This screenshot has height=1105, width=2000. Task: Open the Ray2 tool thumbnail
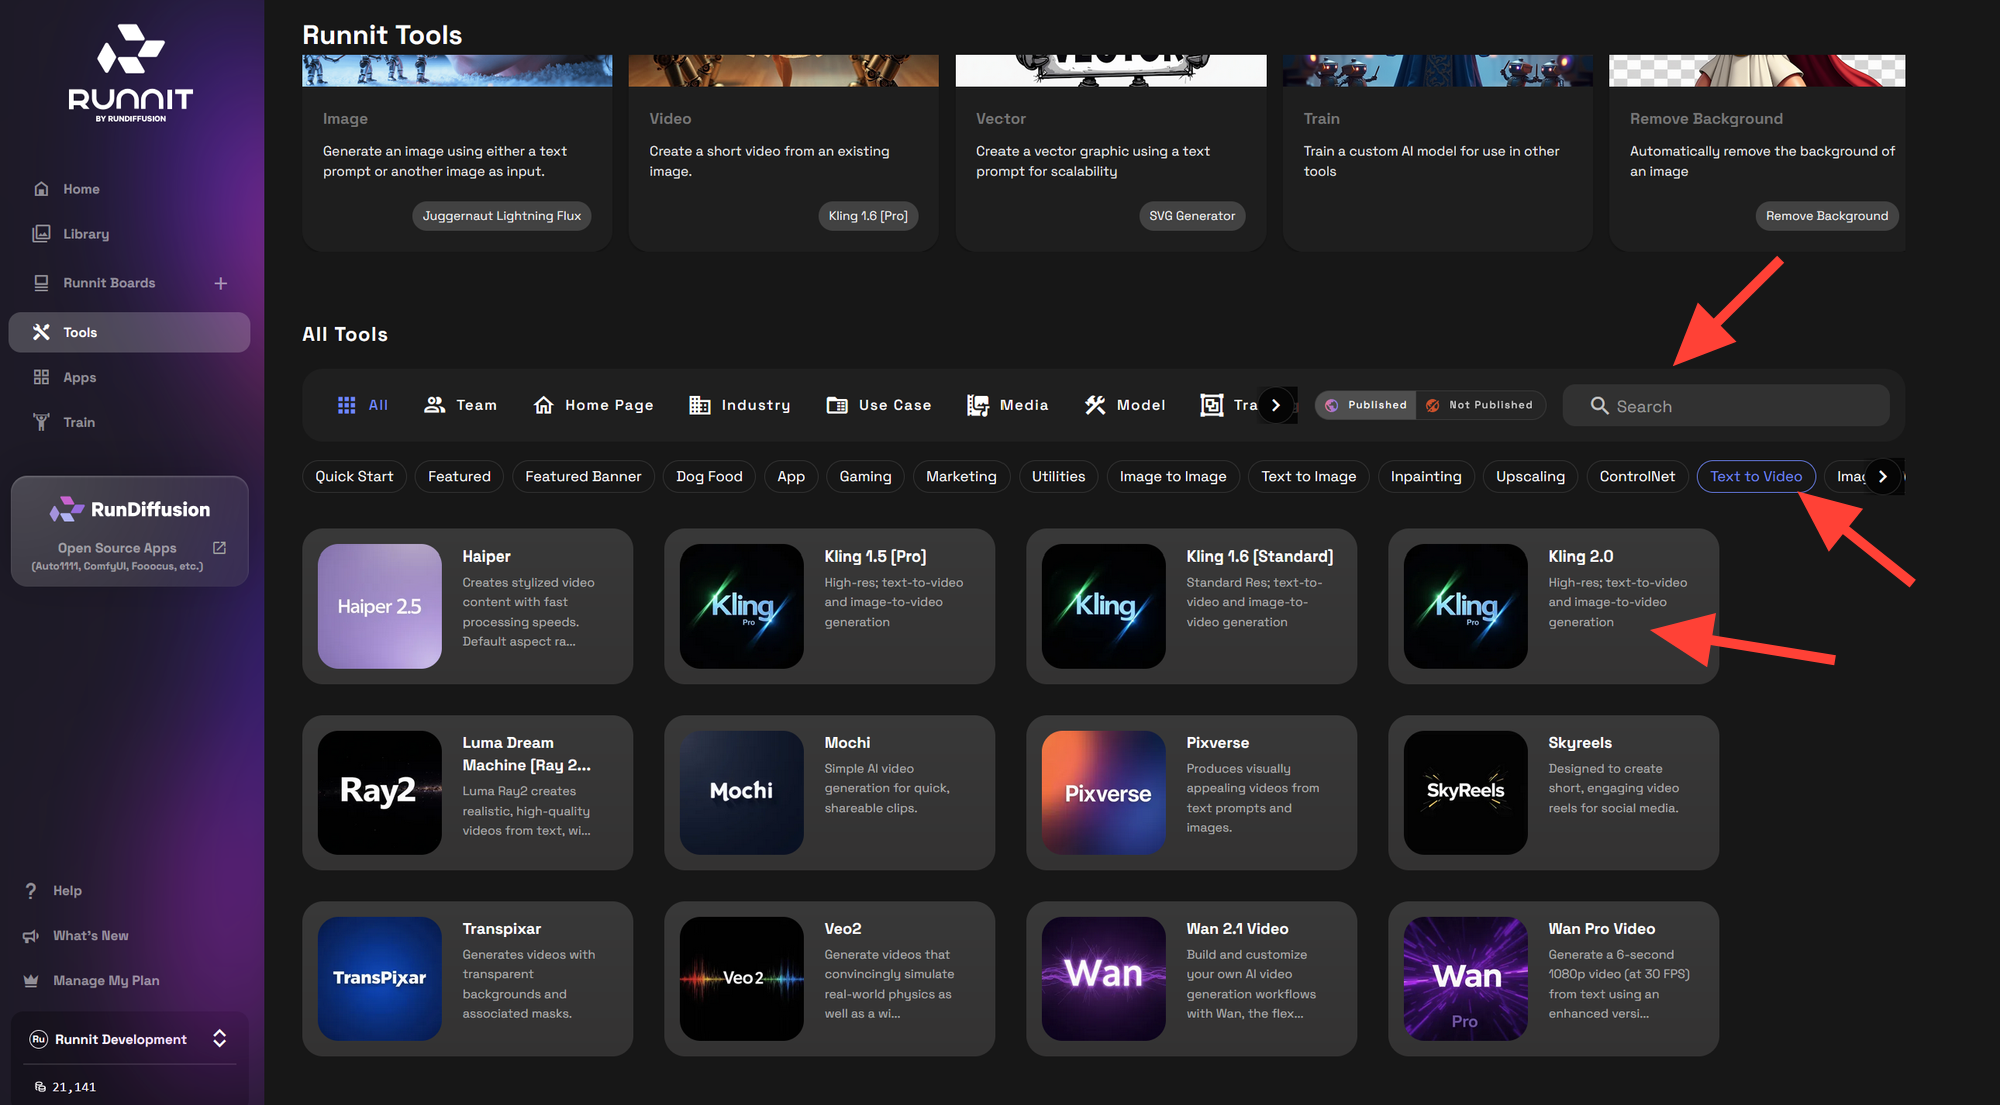pos(380,792)
